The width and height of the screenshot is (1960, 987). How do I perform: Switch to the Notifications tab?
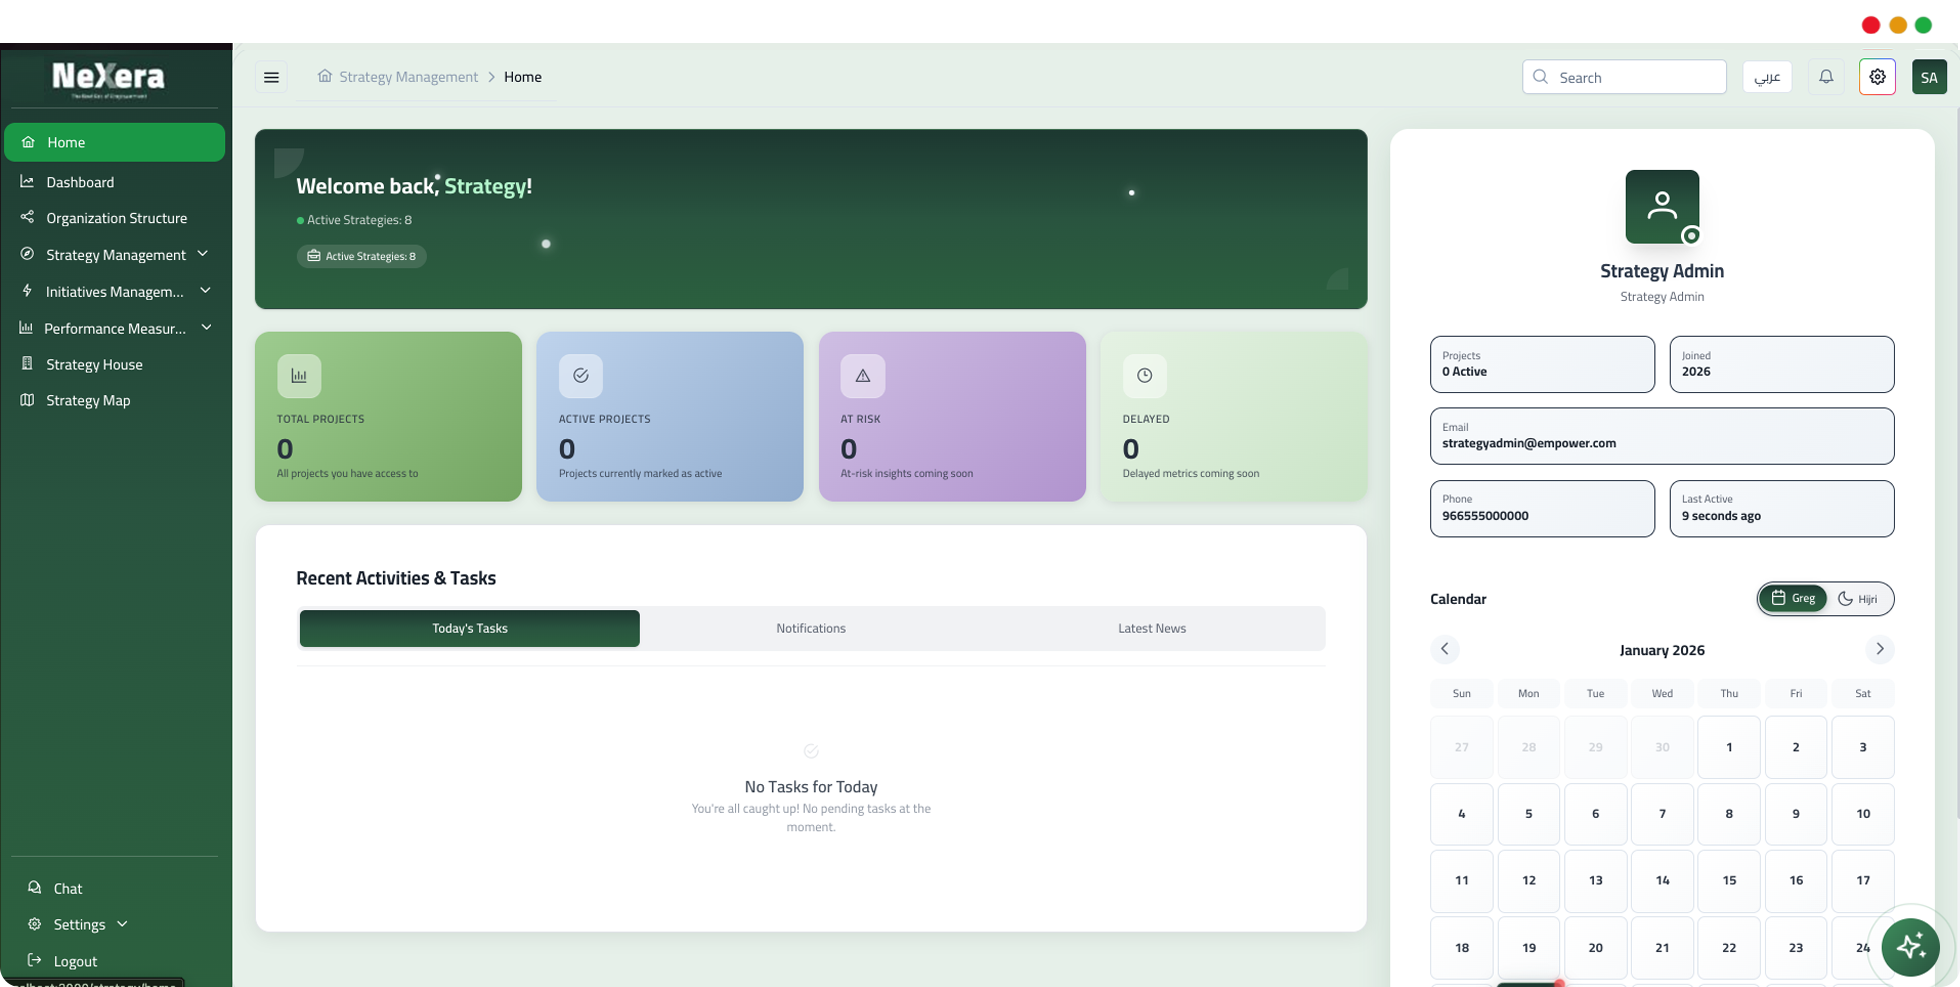tap(810, 629)
